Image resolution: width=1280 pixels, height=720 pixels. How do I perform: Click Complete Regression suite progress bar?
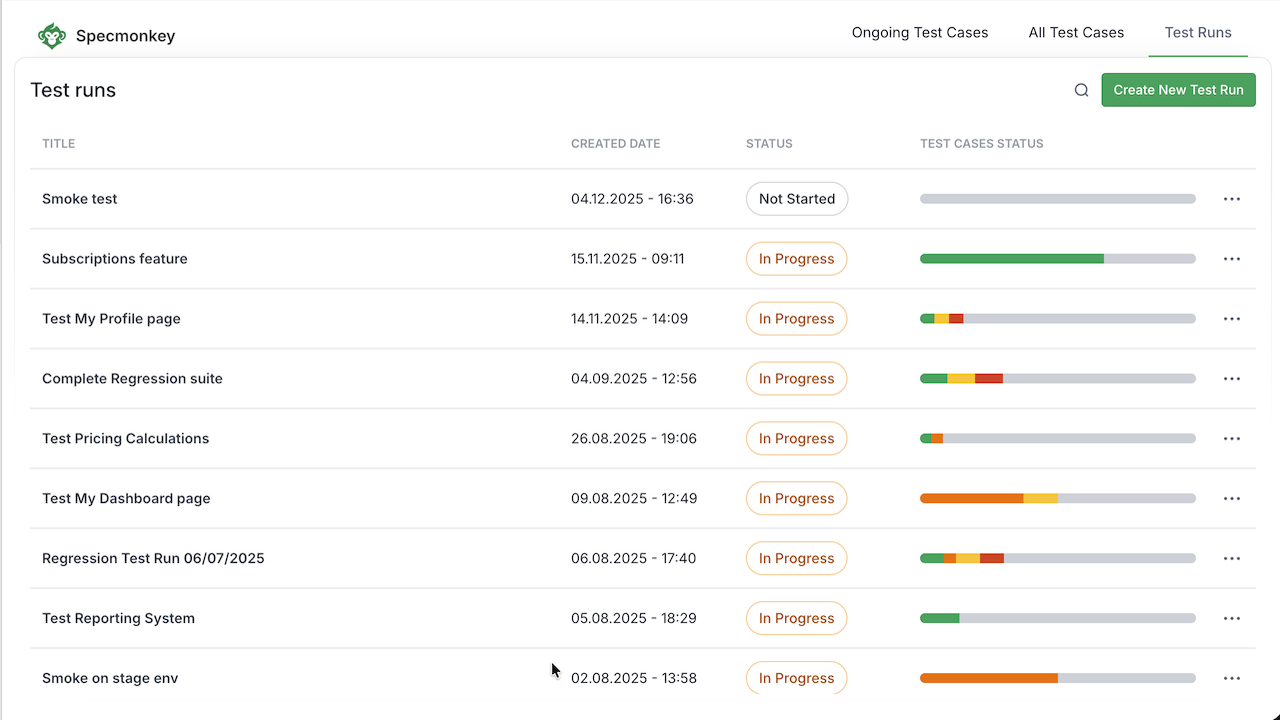(x=1058, y=379)
